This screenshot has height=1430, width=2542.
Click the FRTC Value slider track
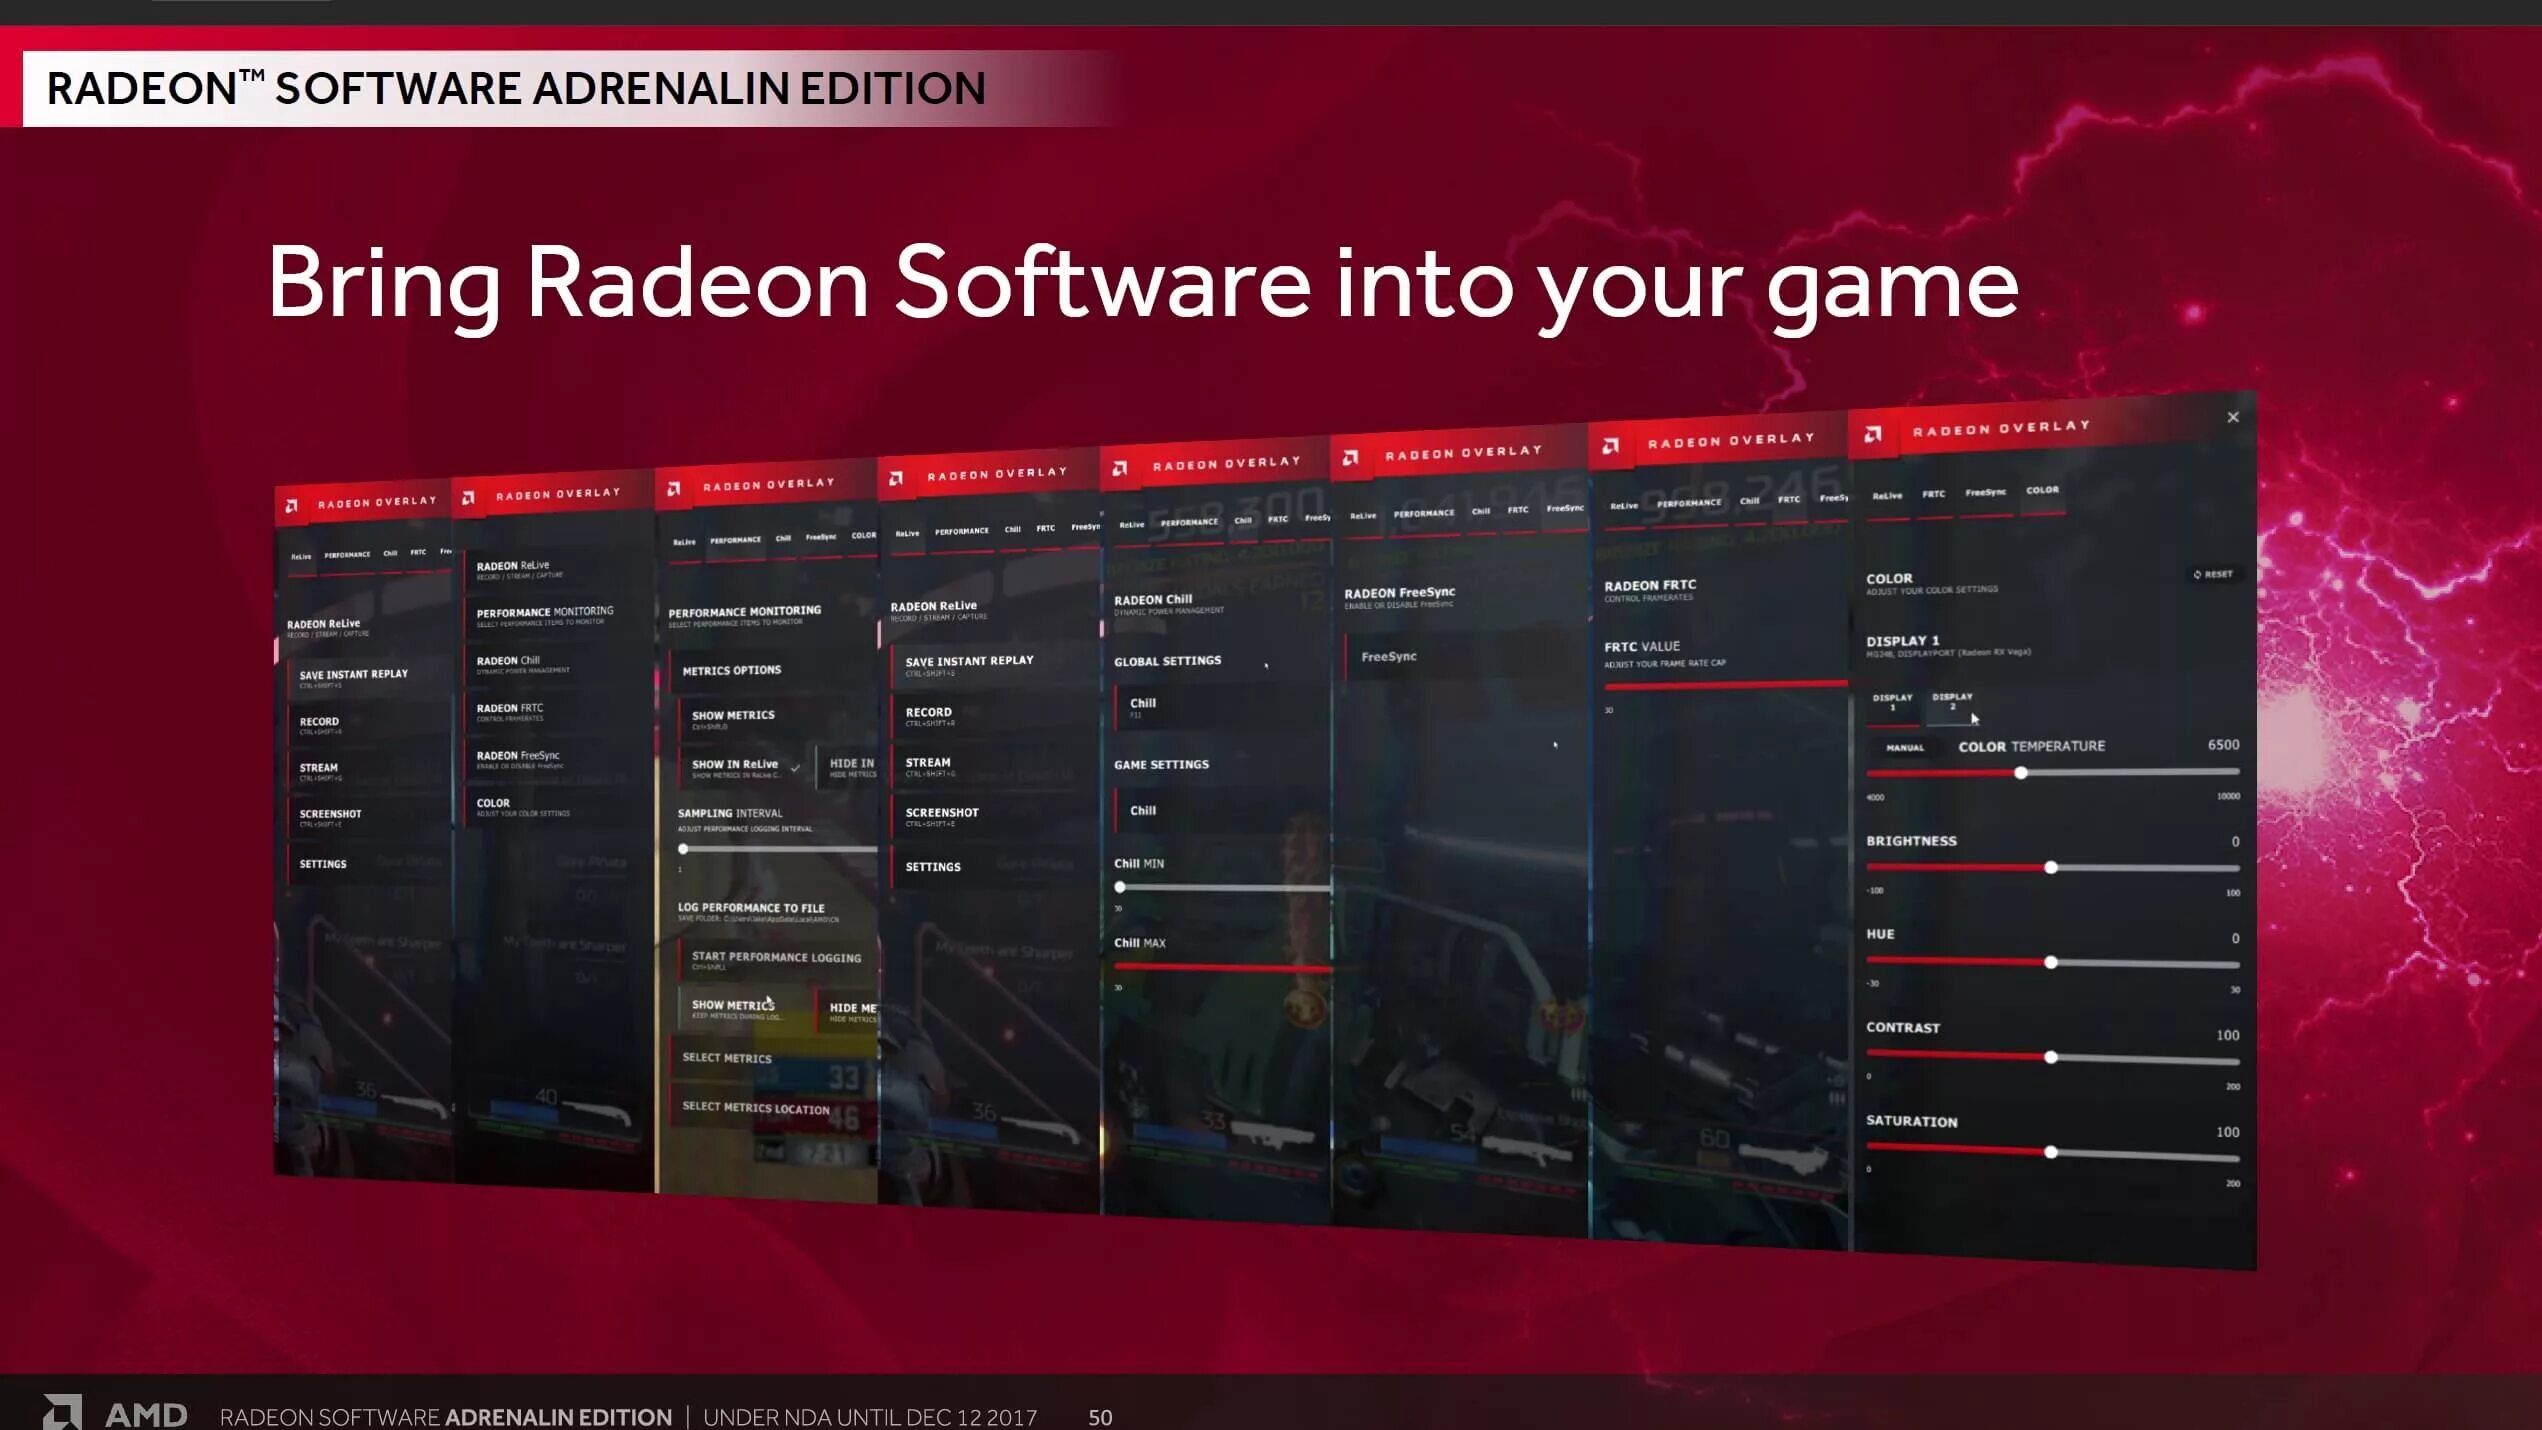(x=1726, y=685)
